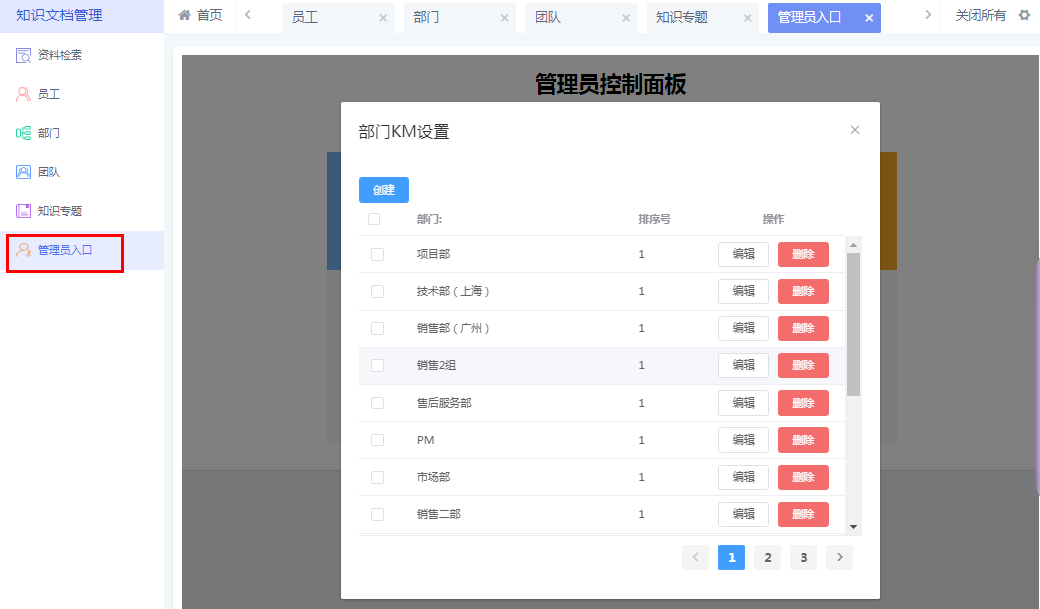Check the checkbox for 销售2组 row

coord(377,365)
